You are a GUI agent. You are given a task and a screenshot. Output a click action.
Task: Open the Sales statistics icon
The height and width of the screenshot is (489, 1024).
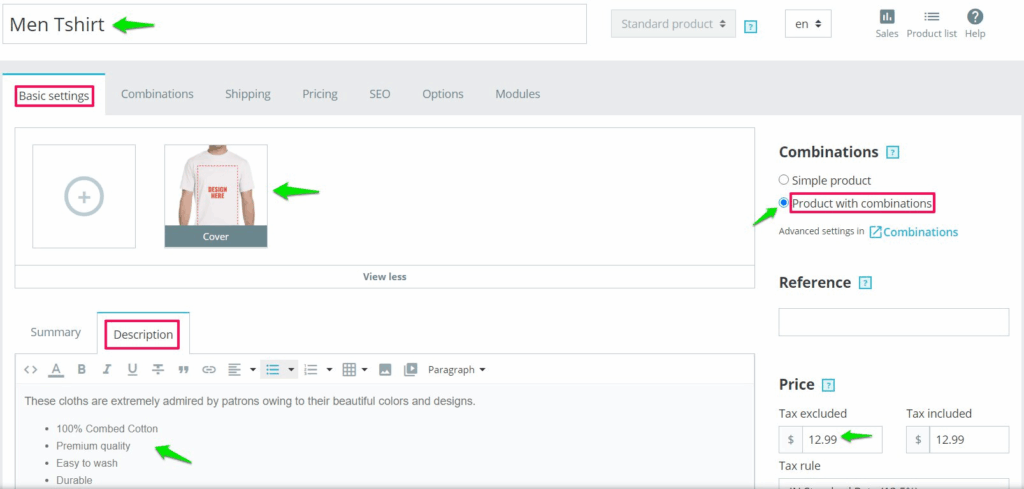tap(886, 23)
